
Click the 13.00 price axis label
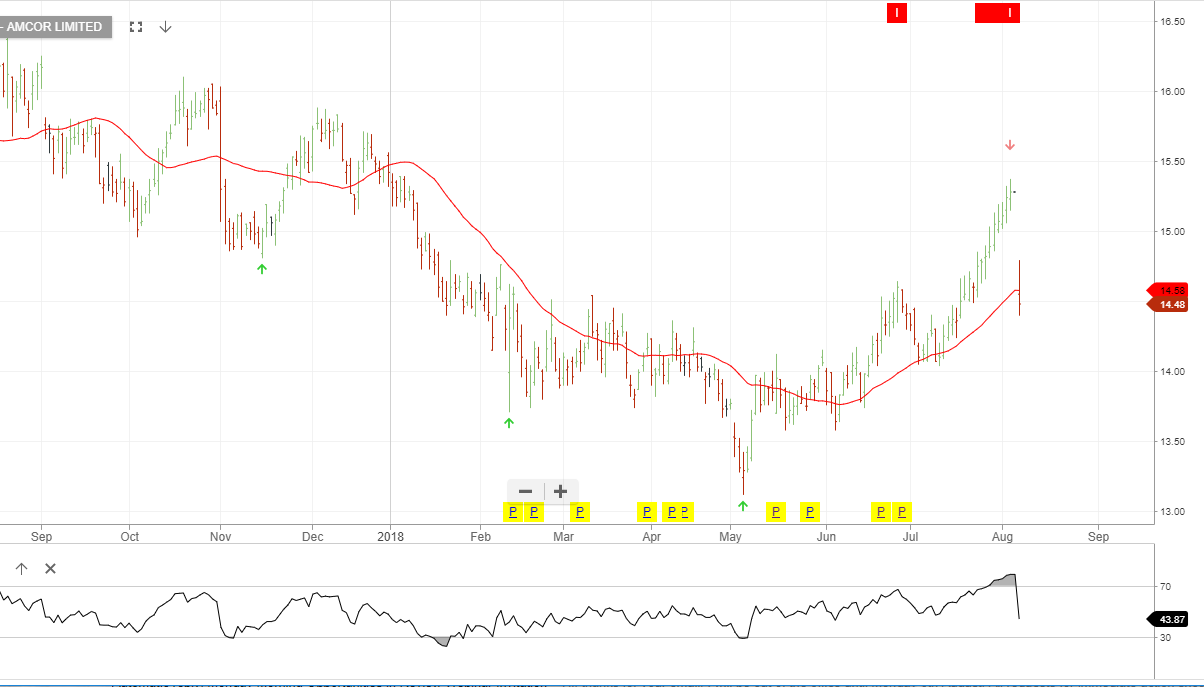1172,511
